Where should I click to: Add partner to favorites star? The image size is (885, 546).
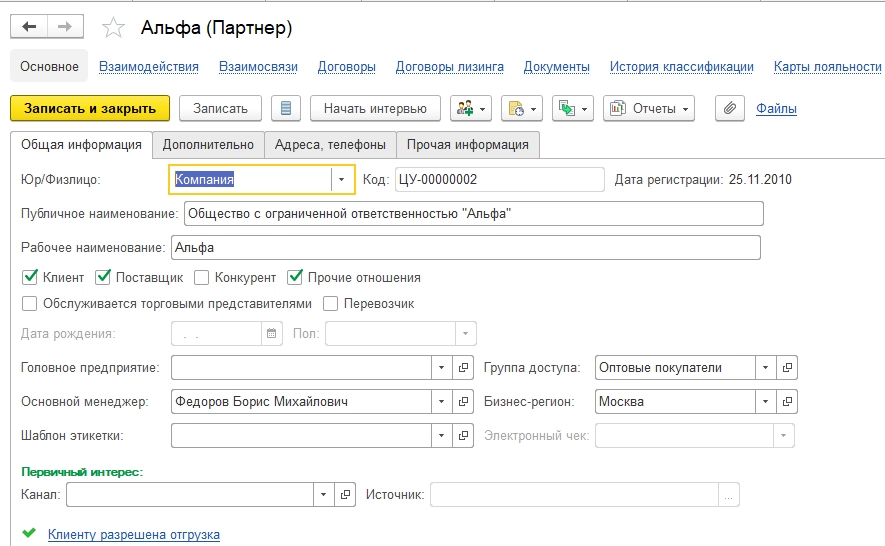tap(115, 28)
